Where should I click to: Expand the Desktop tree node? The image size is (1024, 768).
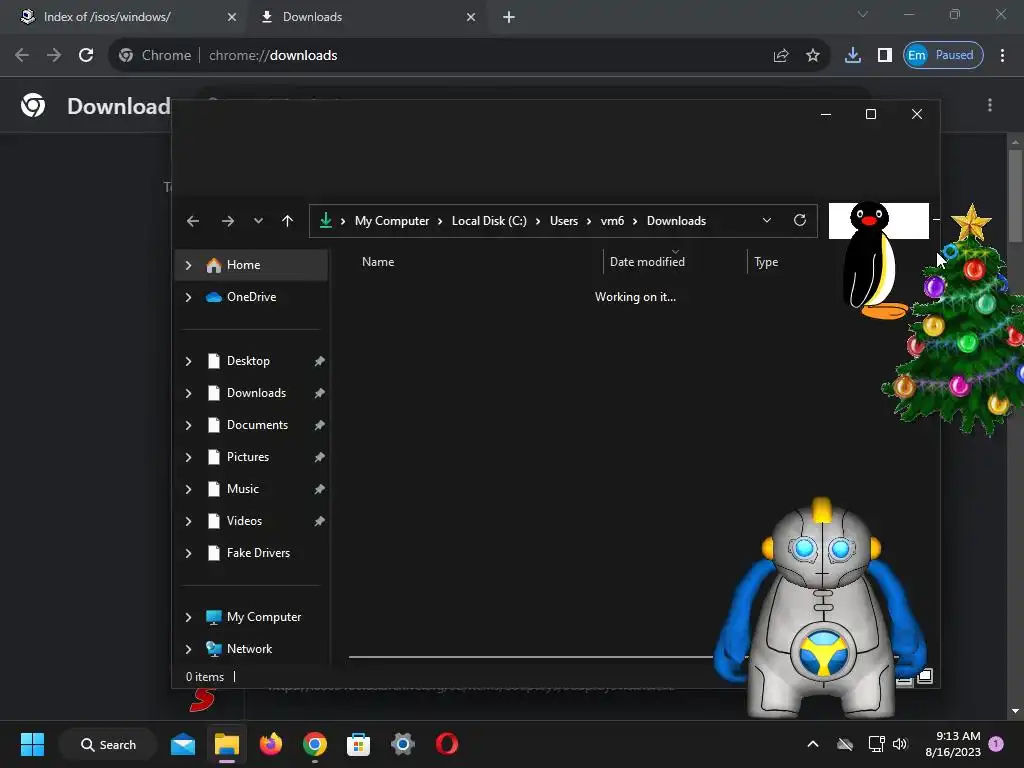(x=188, y=361)
